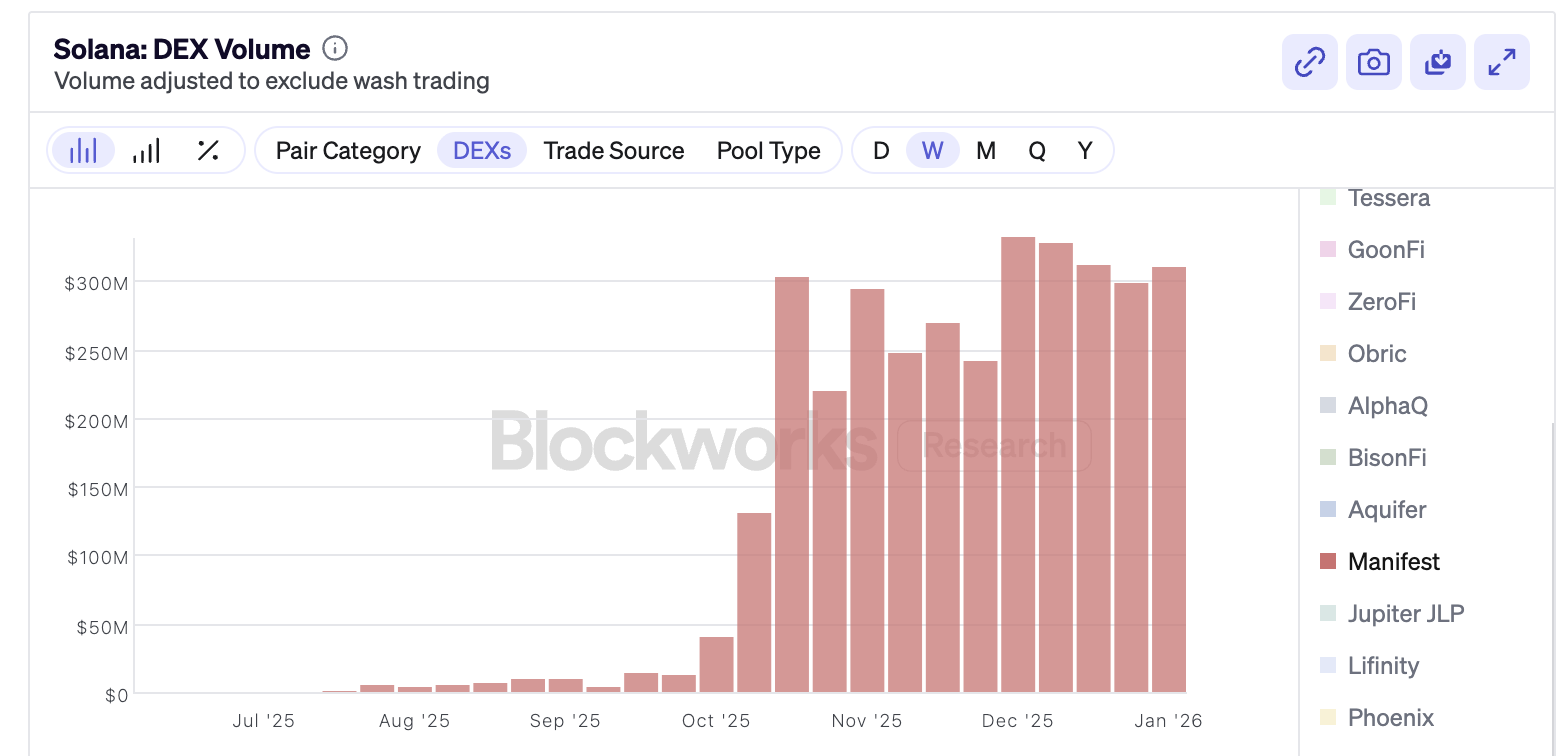Viewport: 1562px width, 756px height.
Task: Set the interval to M for monthly
Action: [x=985, y=151]
